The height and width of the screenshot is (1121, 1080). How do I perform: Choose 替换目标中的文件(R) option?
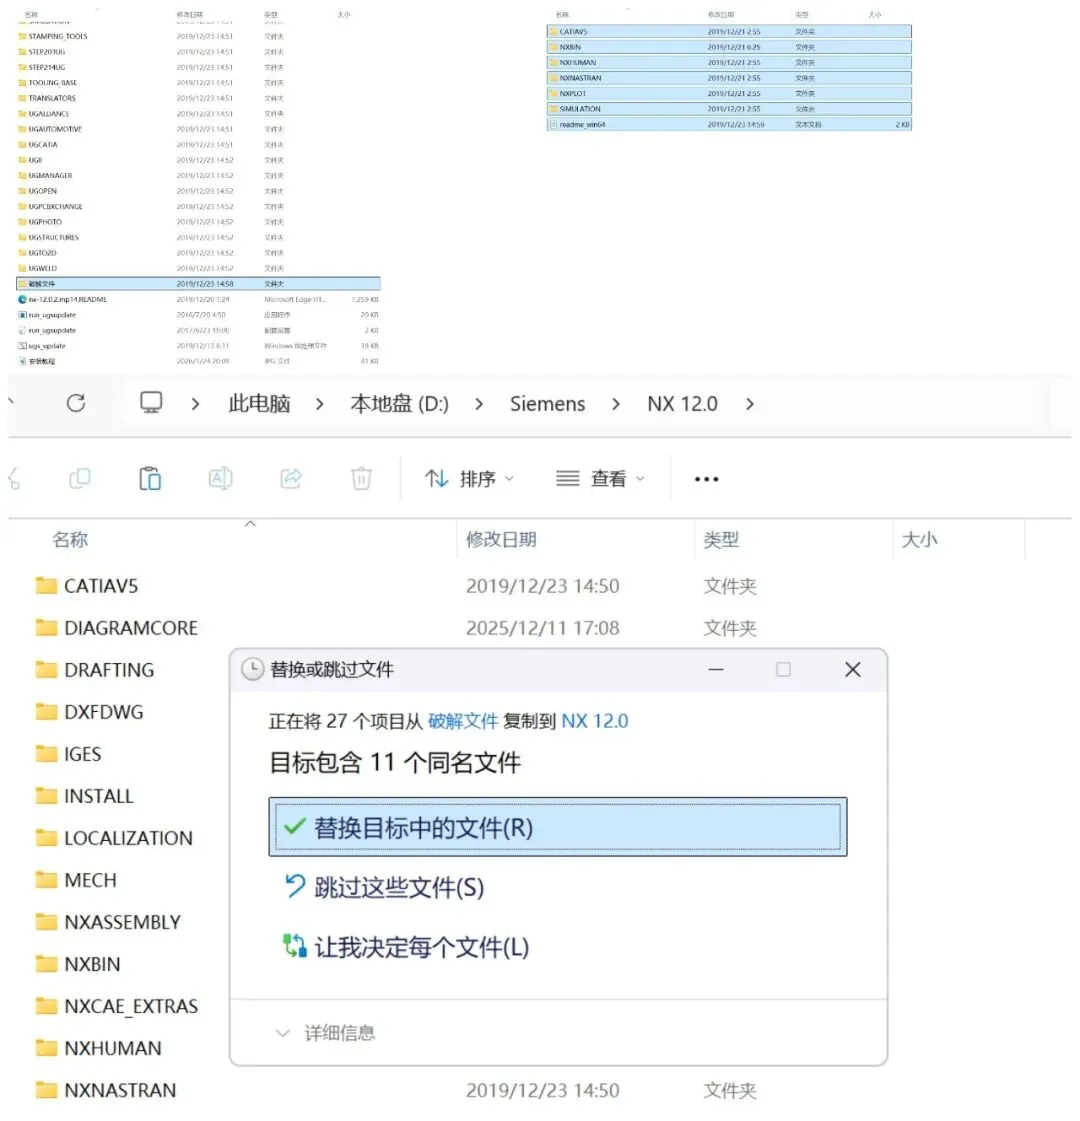pos(558,827)
